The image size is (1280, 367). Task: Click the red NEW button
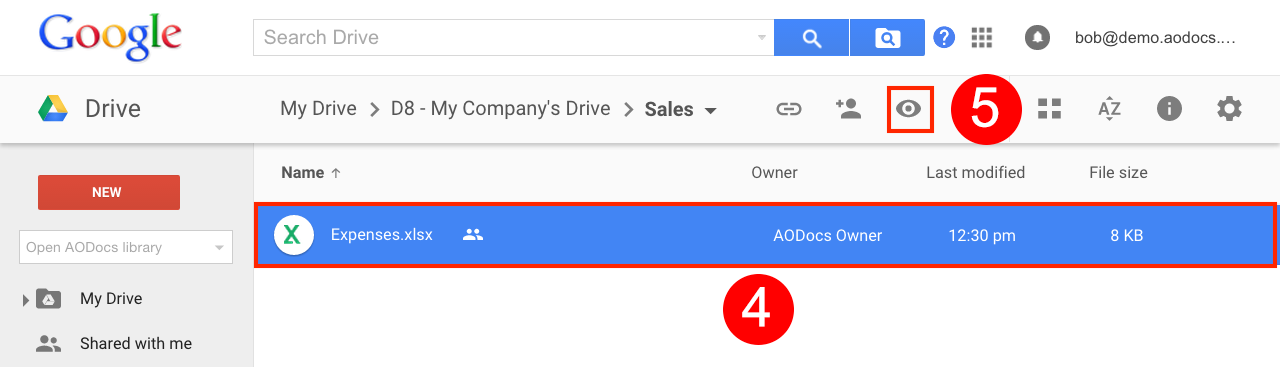(x=109, y=192)
